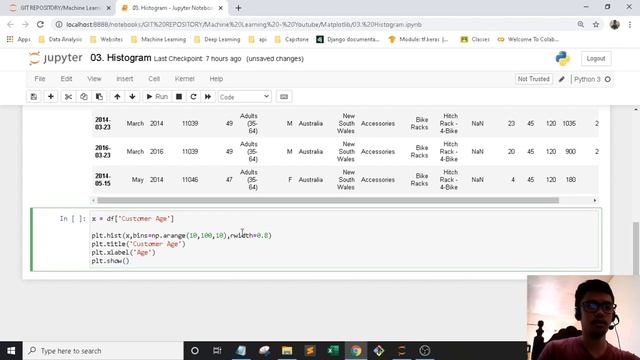Screen dimensions: 640x360
Task: Move selected cell down arrow
Action: 132,97
